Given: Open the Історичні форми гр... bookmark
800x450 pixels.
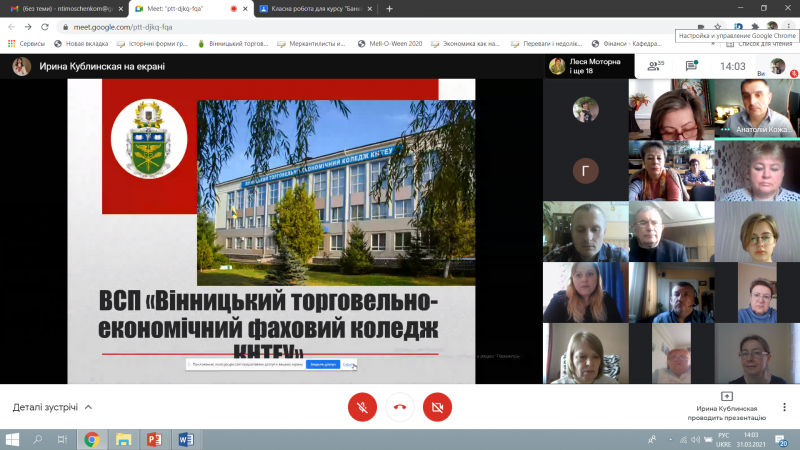Looking at the screenshot, I should pyautogui.click(x=152, y=44).
